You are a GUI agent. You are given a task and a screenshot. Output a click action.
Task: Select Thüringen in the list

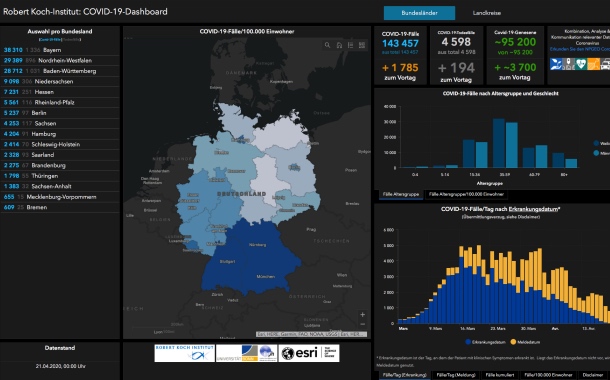tap(60, 176)
